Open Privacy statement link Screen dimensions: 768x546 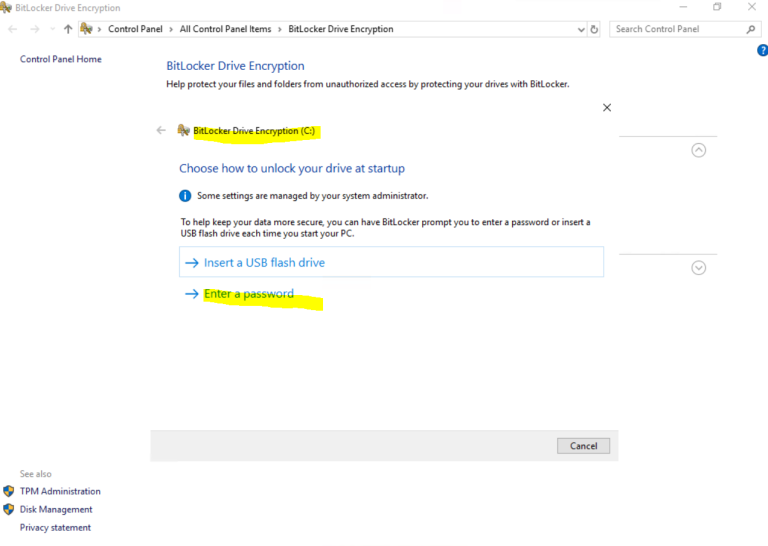click(55, 527)
